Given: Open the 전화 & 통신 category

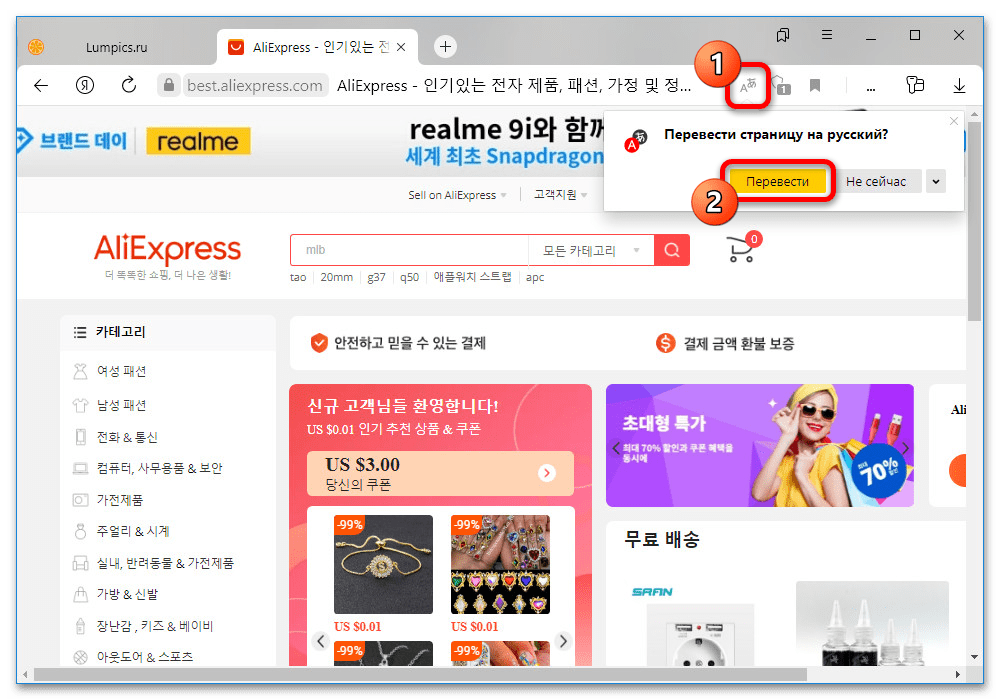Looking at the screenshot, I should [x=126, y=437].
